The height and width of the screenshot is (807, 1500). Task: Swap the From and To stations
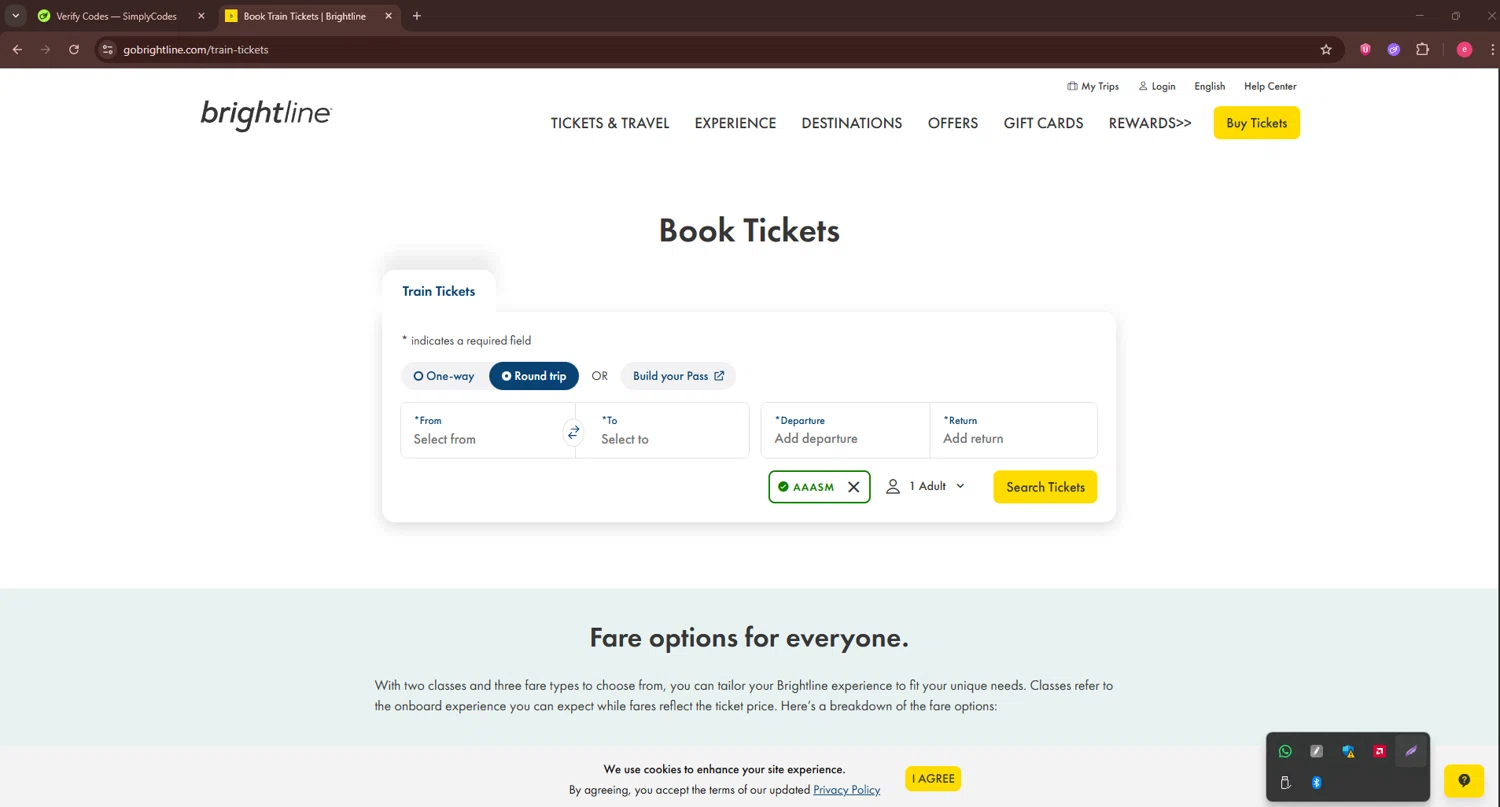point(573,432)
